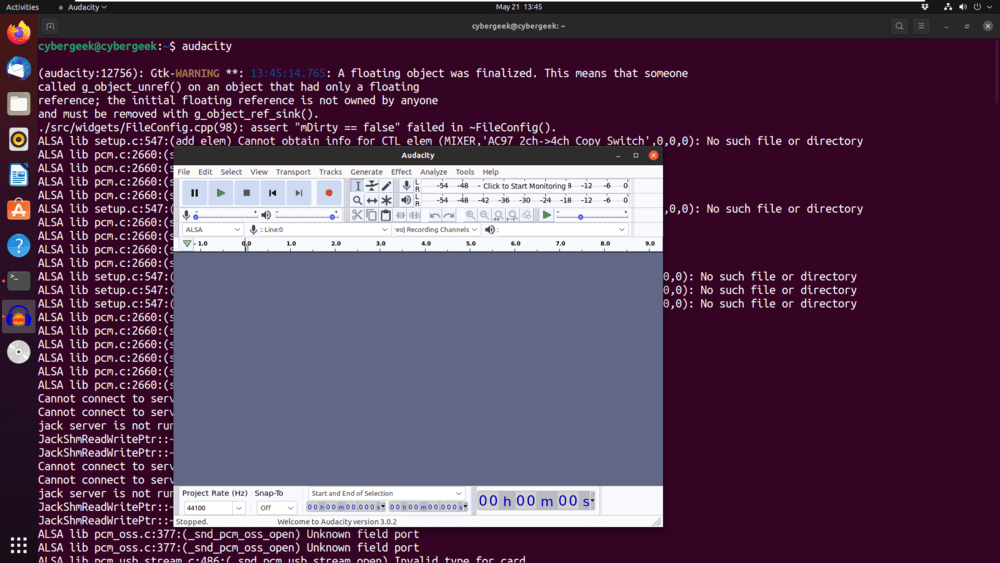Click the Fit project to width icon
This screenshot has height=563, width=1000.
(x=513, y=216)
